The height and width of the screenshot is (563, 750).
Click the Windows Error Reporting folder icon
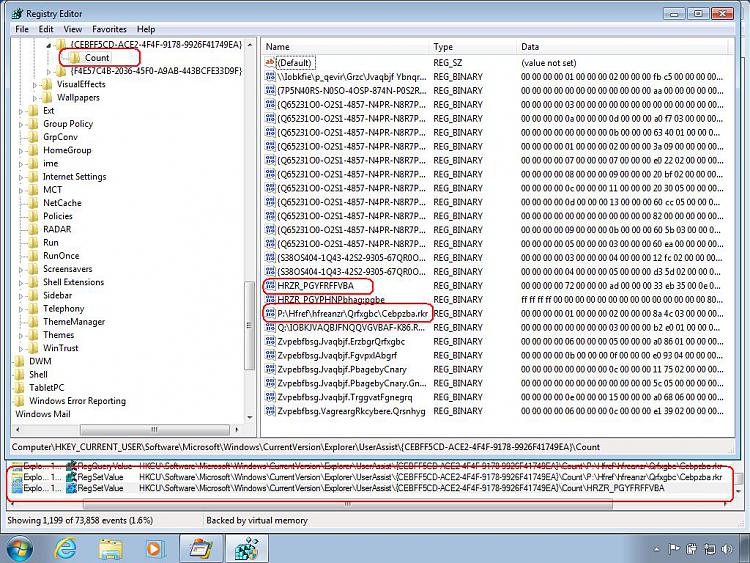19,401
